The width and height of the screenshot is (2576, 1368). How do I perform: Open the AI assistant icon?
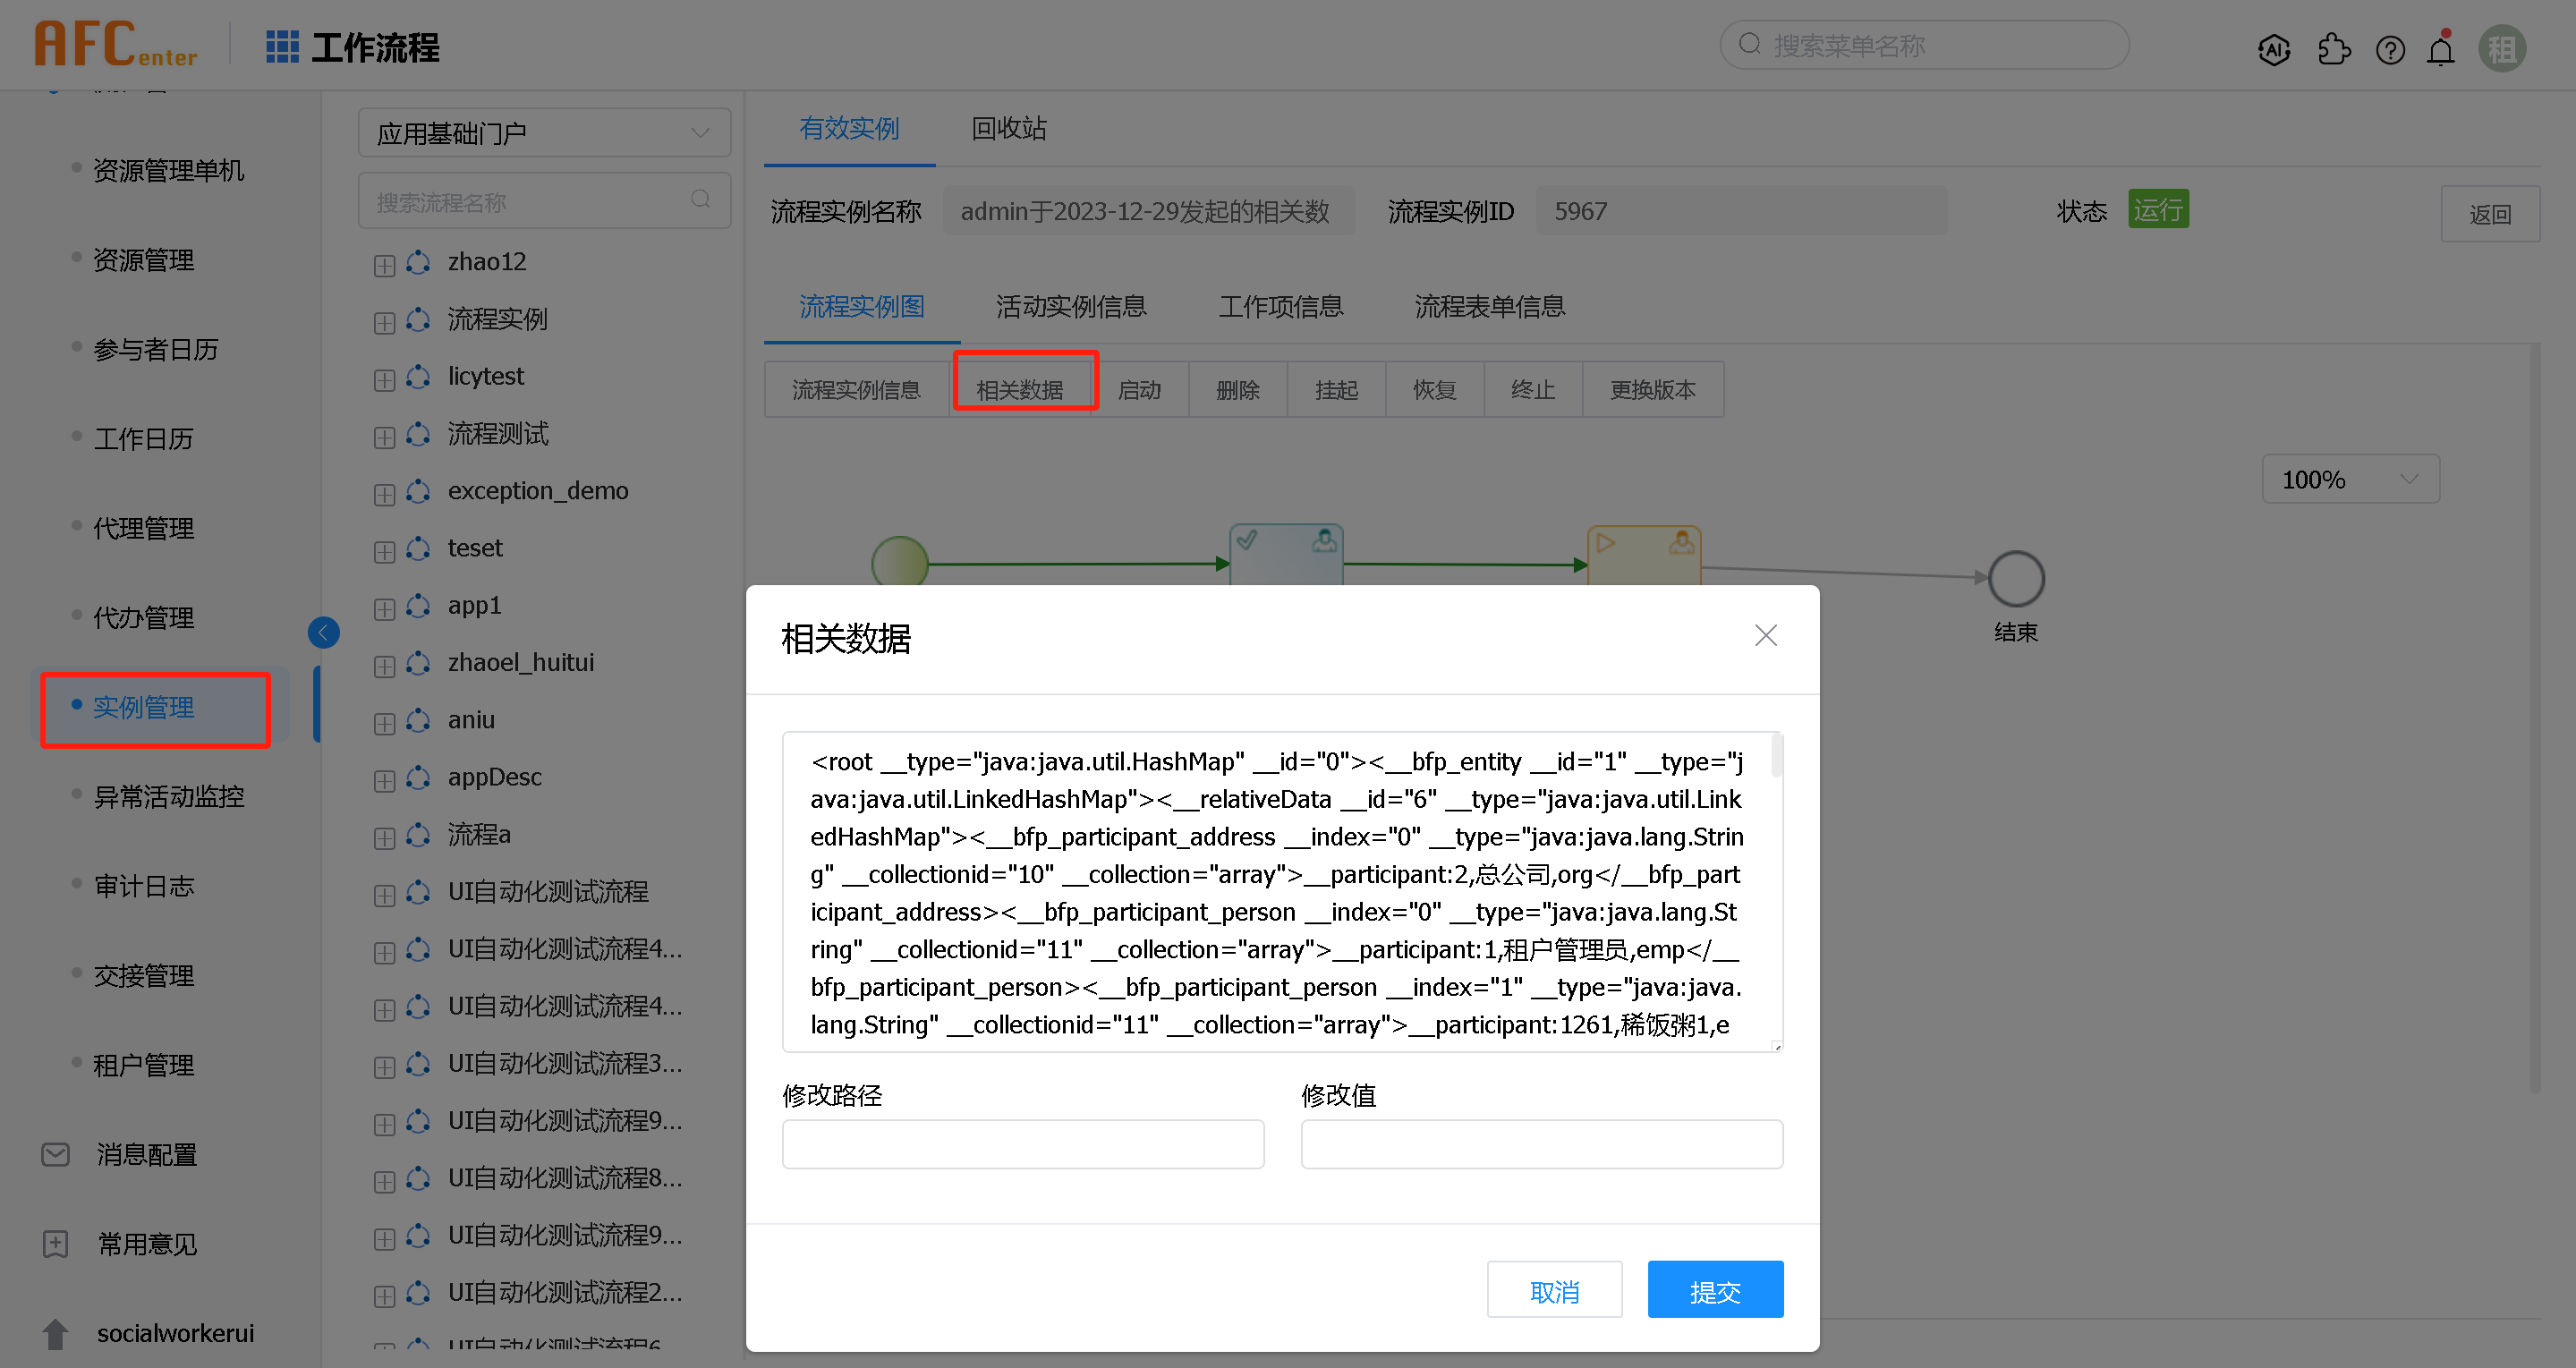pos(2274,49)
